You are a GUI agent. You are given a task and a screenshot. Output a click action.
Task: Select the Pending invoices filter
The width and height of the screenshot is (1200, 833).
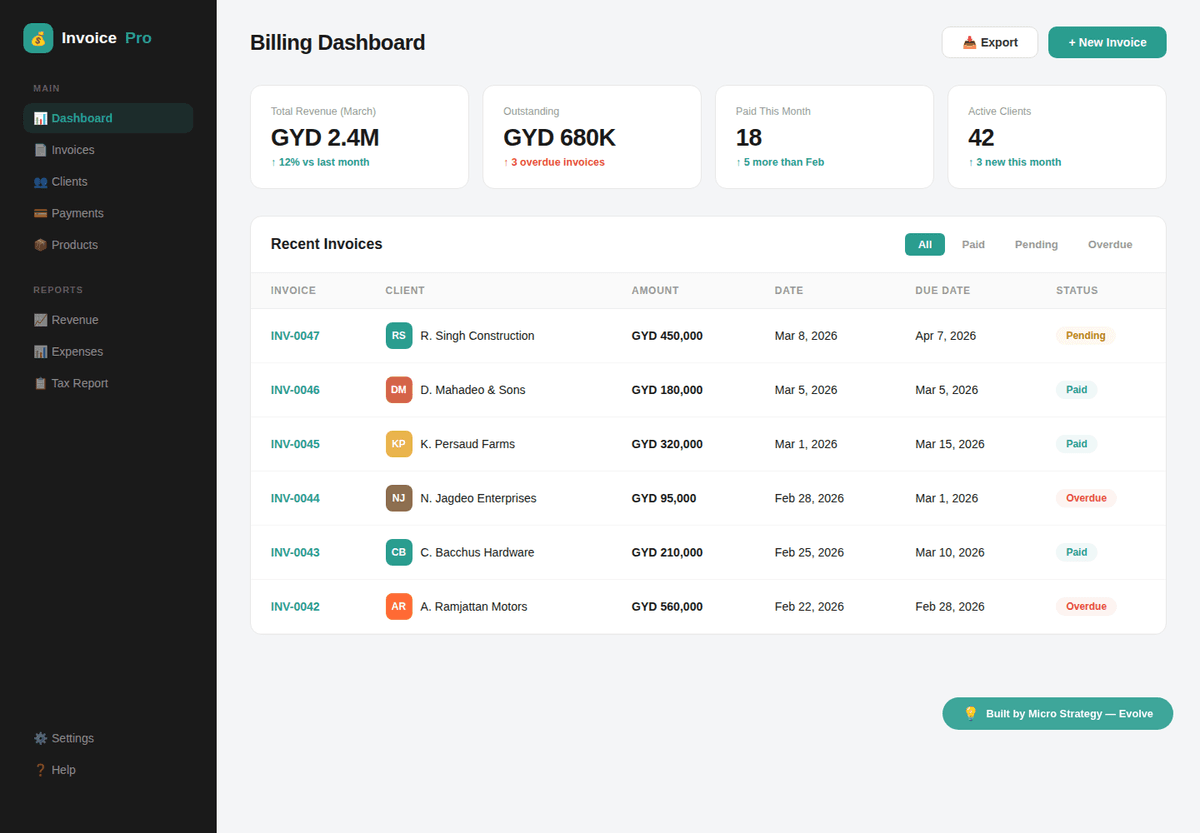(1036, 244)
